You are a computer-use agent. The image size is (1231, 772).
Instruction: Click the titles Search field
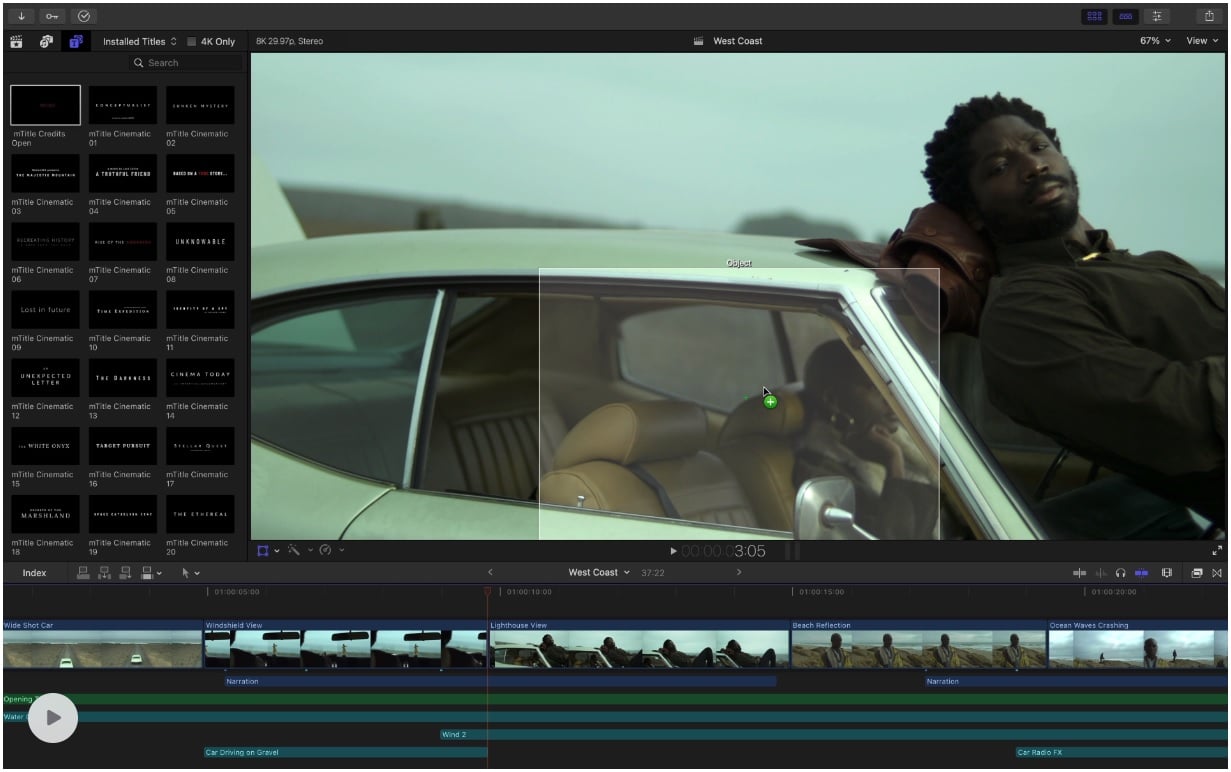click(x=186, y=63)
